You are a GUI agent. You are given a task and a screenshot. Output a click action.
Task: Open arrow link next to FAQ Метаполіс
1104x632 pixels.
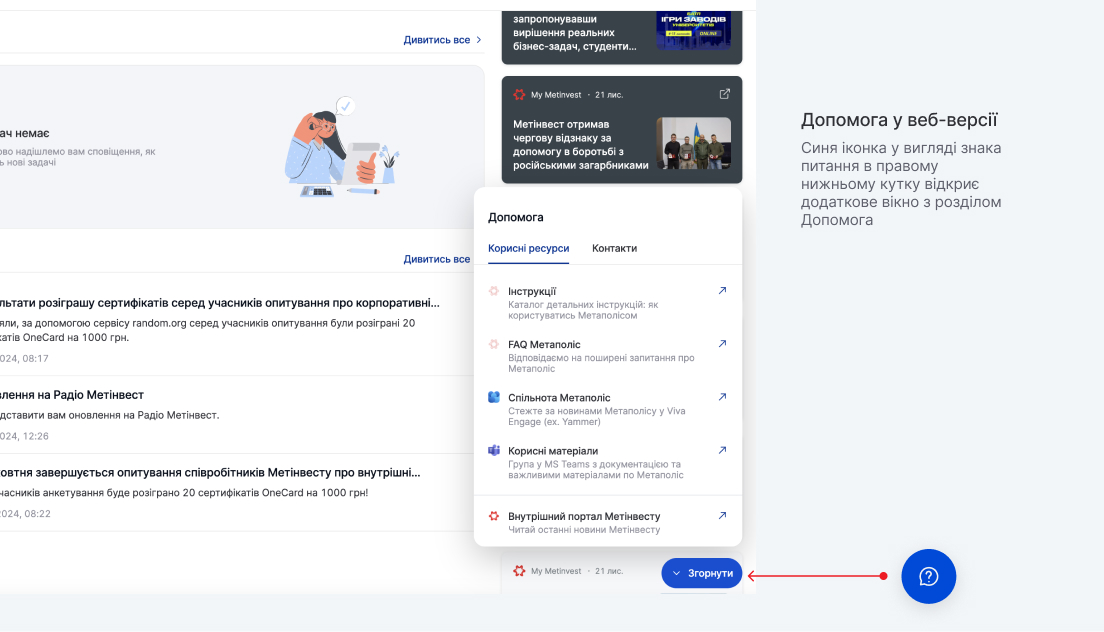[722, 344]
